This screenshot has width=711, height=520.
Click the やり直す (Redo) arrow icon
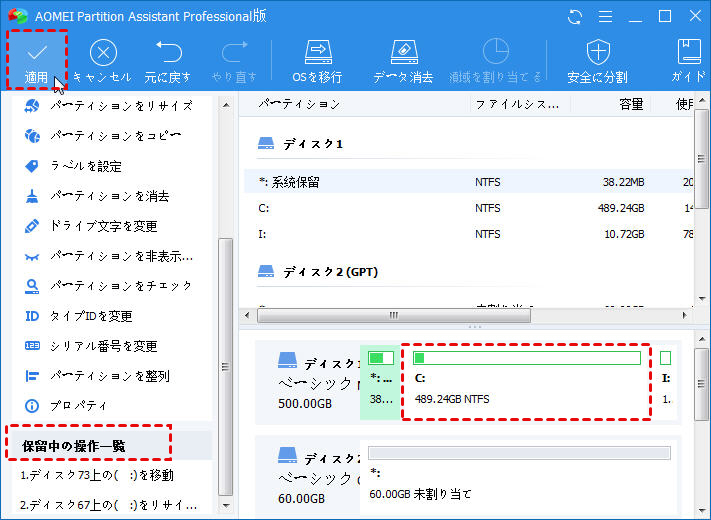234,52
